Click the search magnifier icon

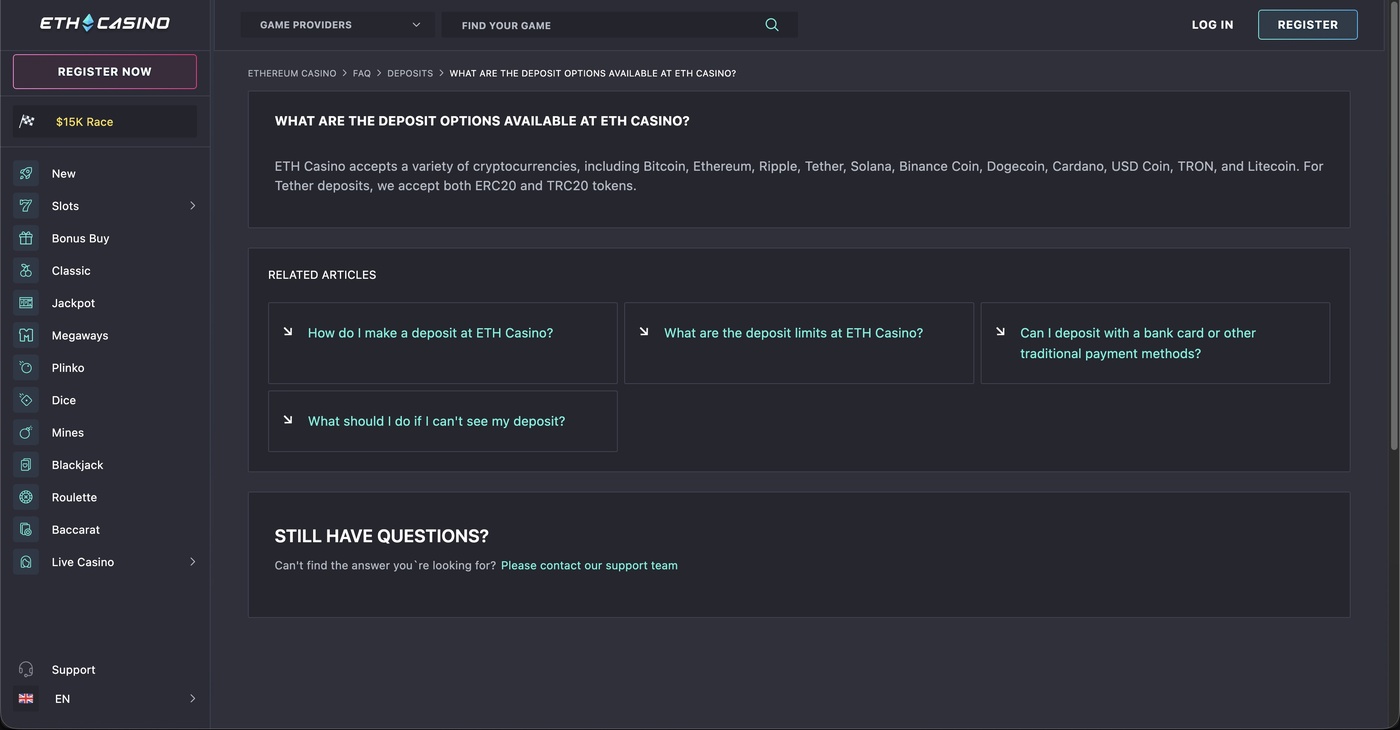(x=772, y=25)
